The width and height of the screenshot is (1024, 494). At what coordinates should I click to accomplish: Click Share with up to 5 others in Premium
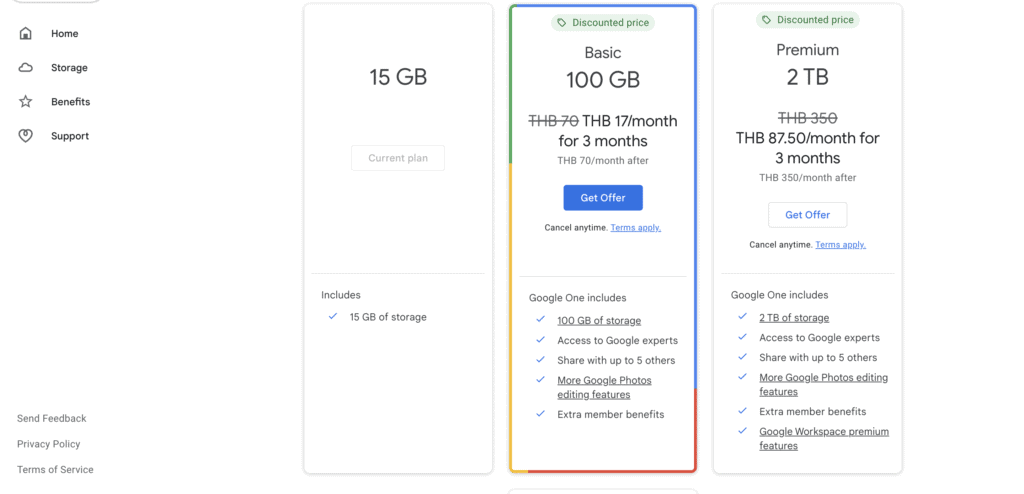point(818,357)
